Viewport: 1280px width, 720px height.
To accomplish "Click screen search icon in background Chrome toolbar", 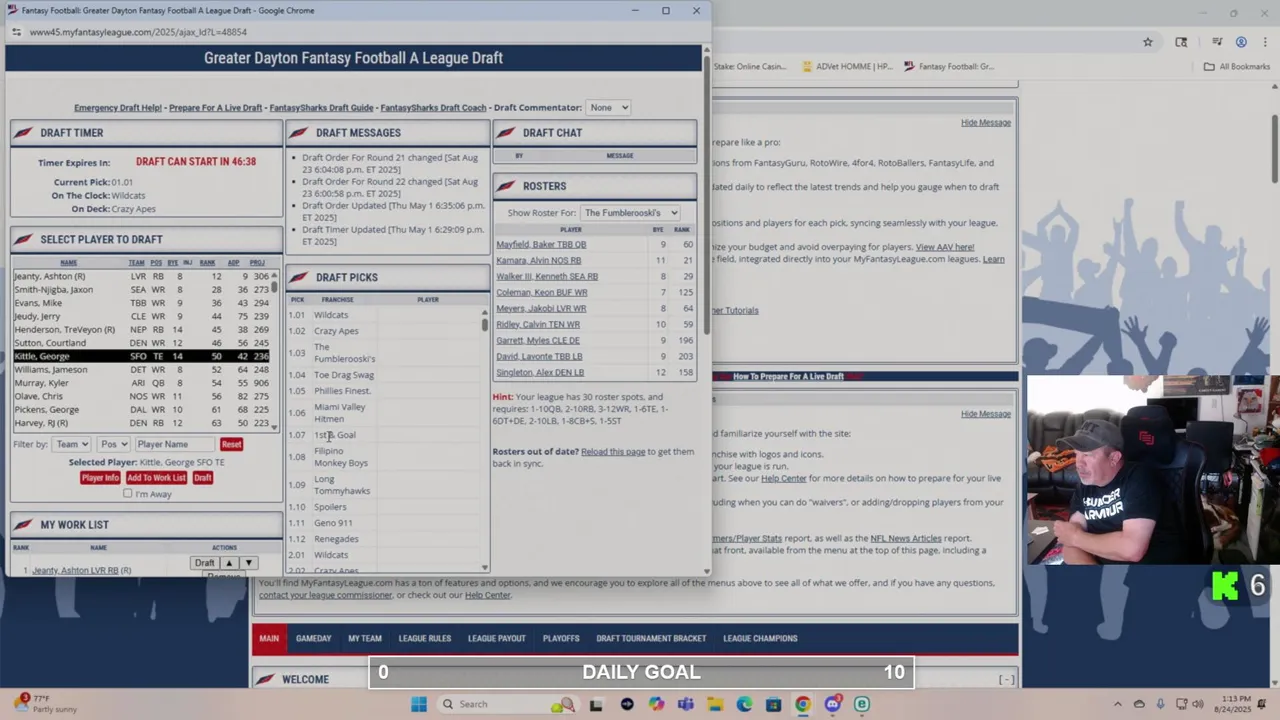I will click(x=1181, y=42).
